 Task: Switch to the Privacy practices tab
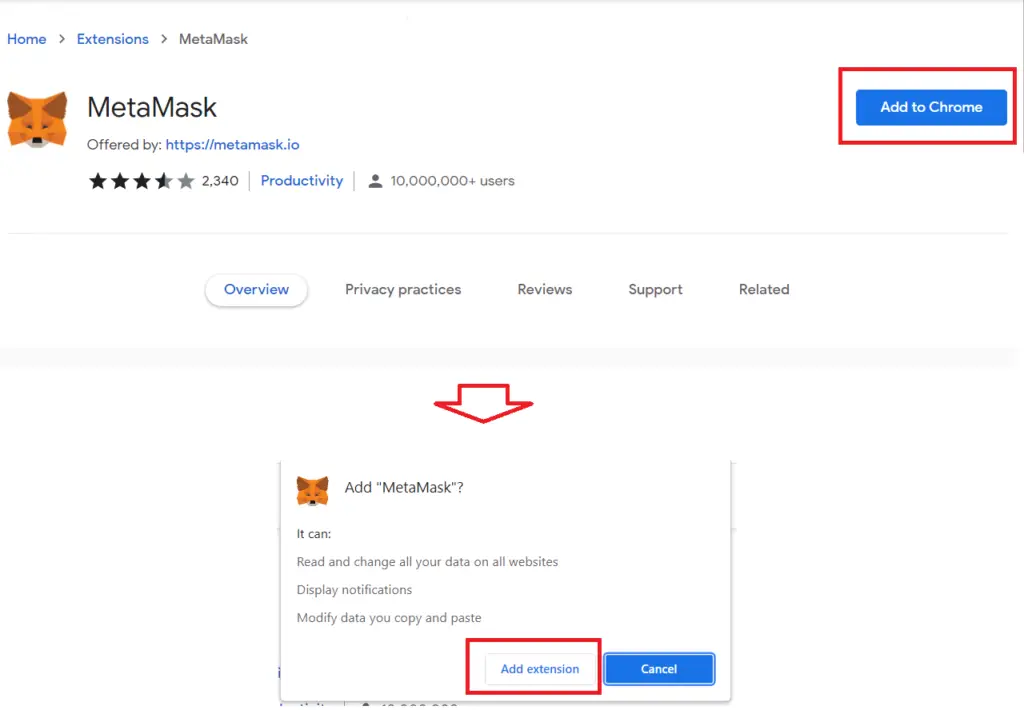[403, 289]
